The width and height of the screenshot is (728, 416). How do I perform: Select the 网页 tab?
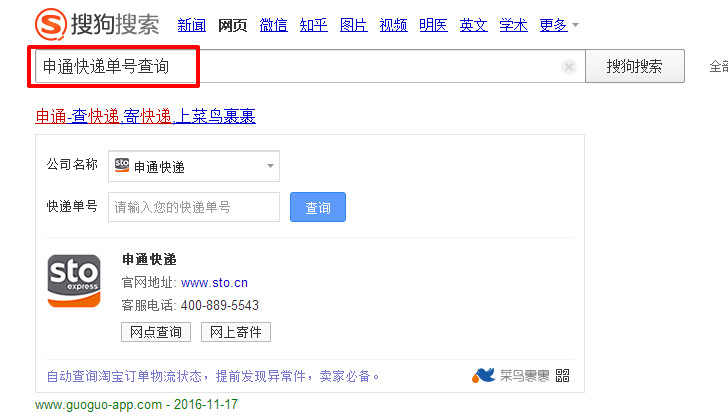click(x=233, y=25)
